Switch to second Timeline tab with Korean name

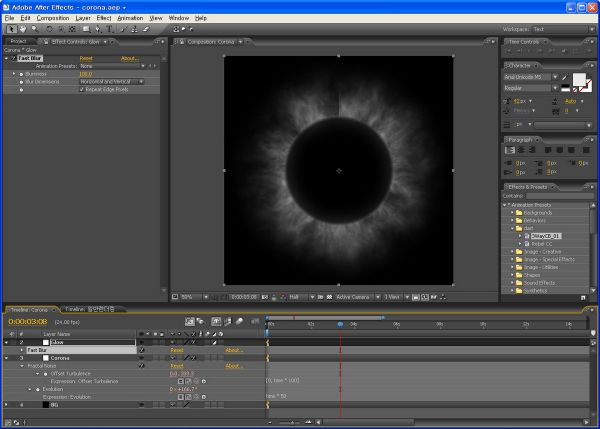(x=90, y=309)
